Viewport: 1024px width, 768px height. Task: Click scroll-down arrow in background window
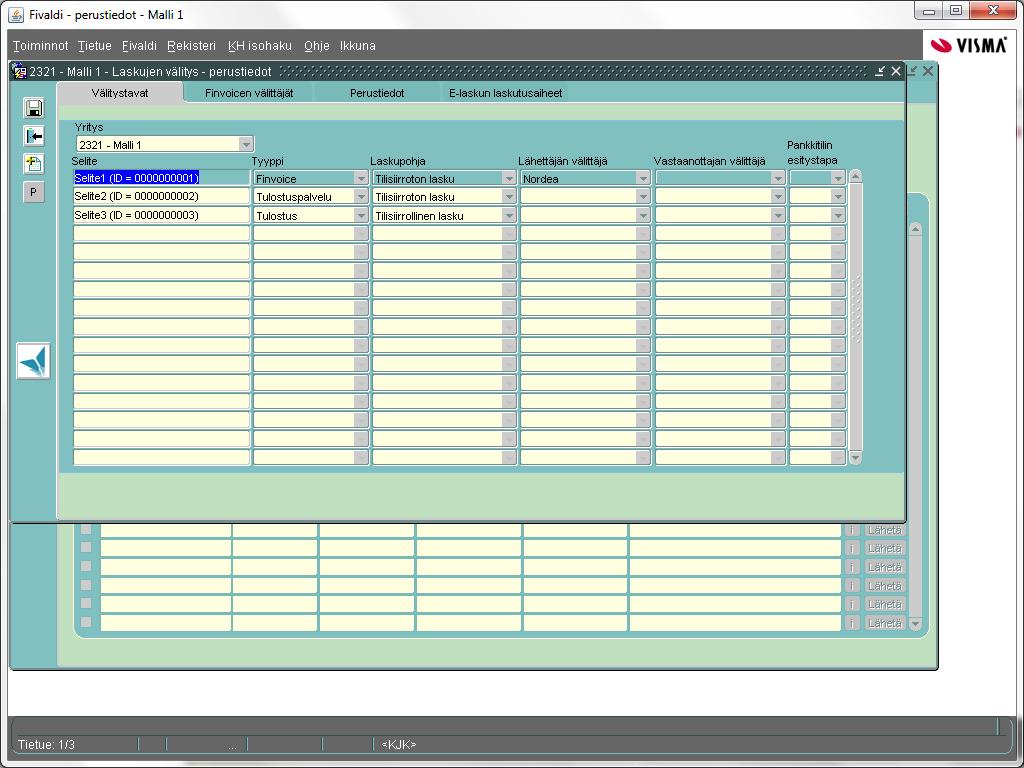point(916,624)
